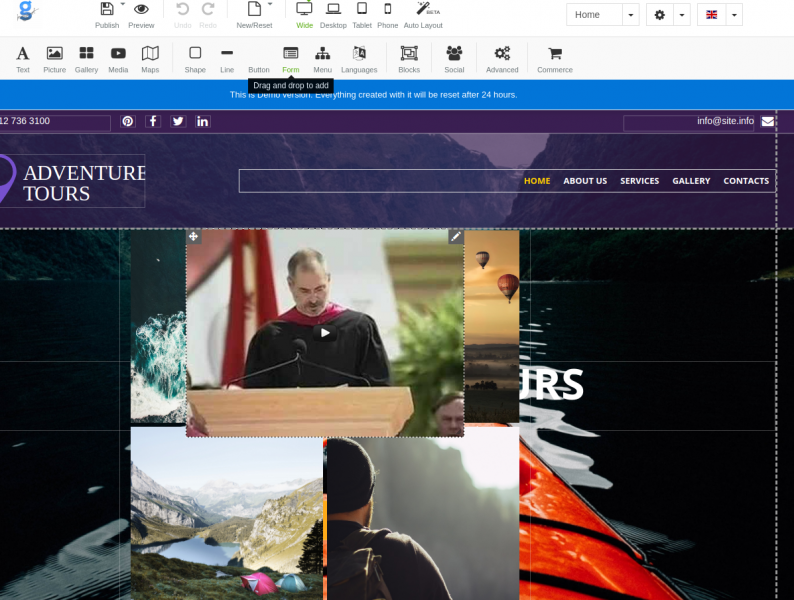Screen dimensions: 794x600
Task: Select the Line element tool
Action: pyautogui.click(x=227, y=59)
